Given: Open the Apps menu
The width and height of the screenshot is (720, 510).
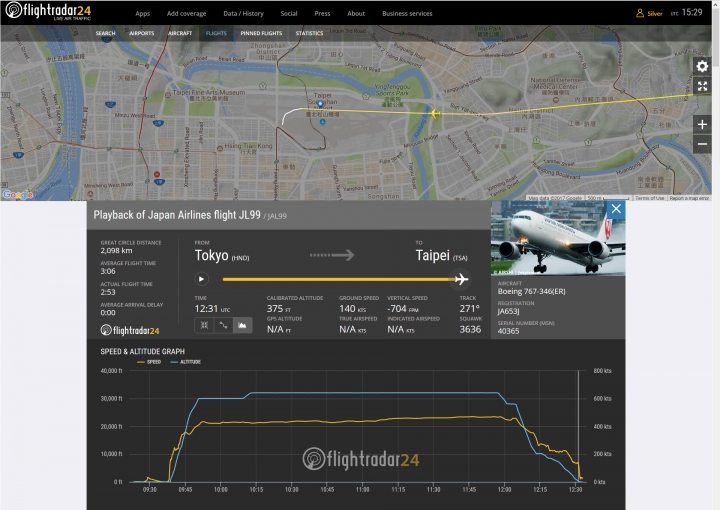Looking at the screenshot, I should (142, 14).
